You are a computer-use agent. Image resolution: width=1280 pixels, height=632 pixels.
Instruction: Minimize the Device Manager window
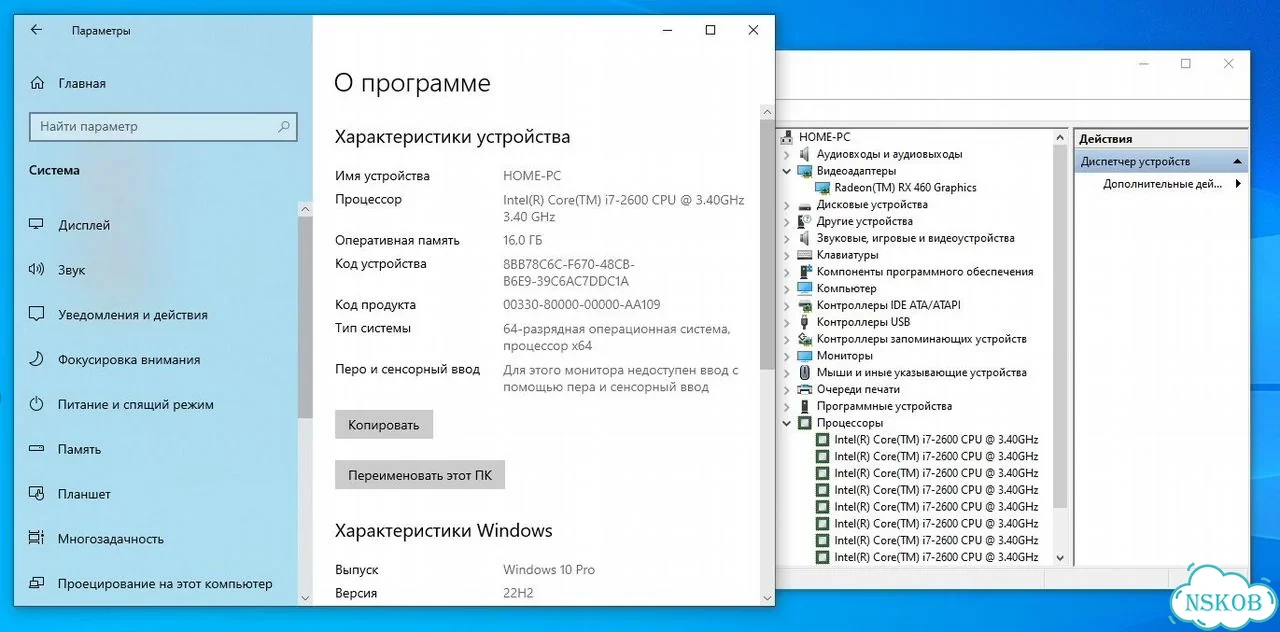pos(1144,64)
